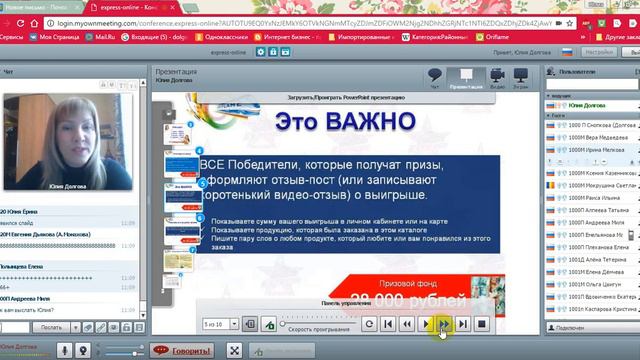This screenshot has height=360, width=640.
Task: Open the Моя Страница bookmark
Action: 55,37
